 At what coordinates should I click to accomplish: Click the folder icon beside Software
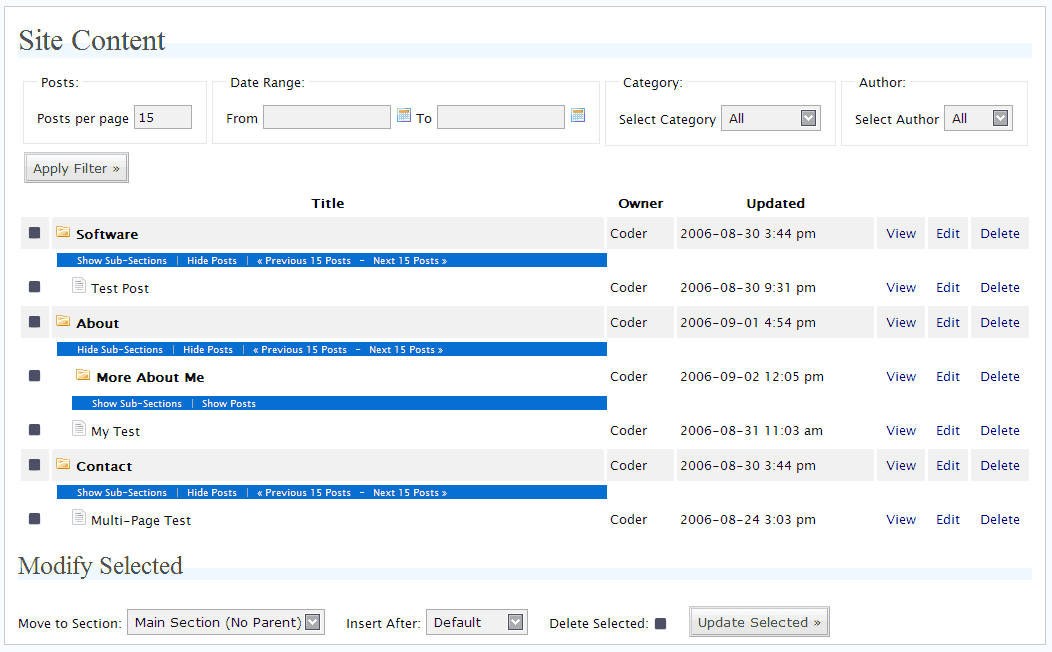tap(64, 231)
